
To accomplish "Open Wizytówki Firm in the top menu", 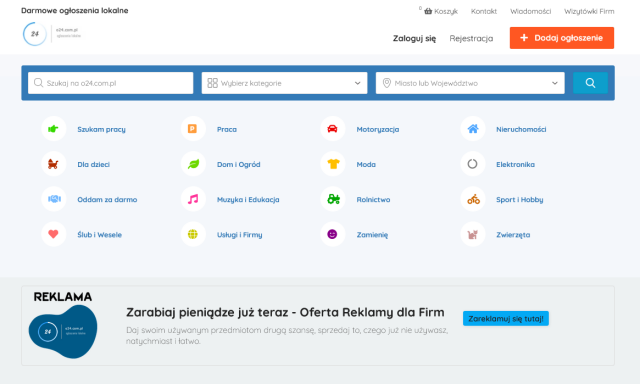I will (589, 11).
